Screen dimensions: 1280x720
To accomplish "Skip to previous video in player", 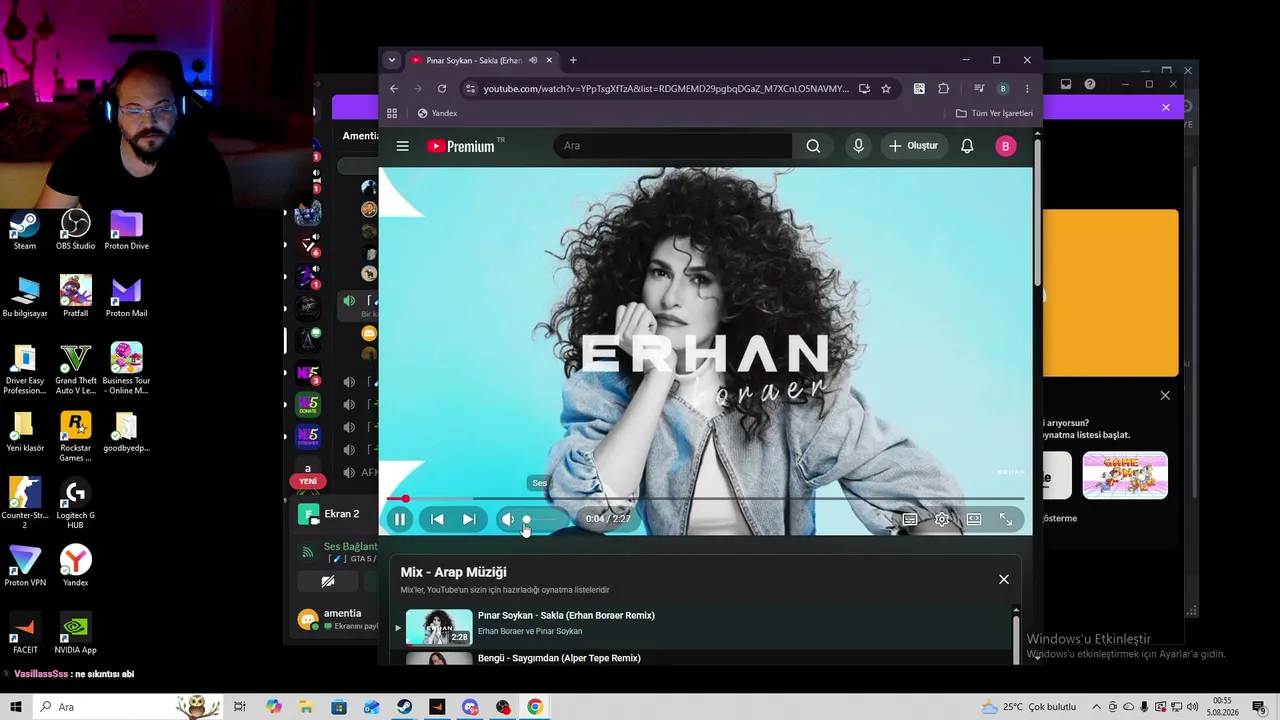I will click(x=437, y=519).
